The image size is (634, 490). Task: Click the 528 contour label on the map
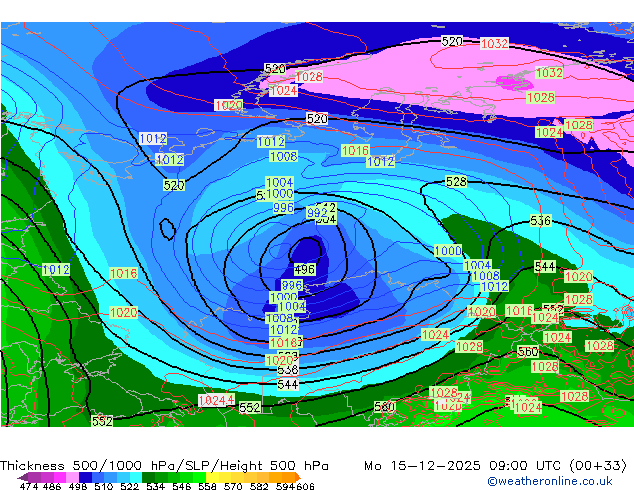[x=456, y=182]
